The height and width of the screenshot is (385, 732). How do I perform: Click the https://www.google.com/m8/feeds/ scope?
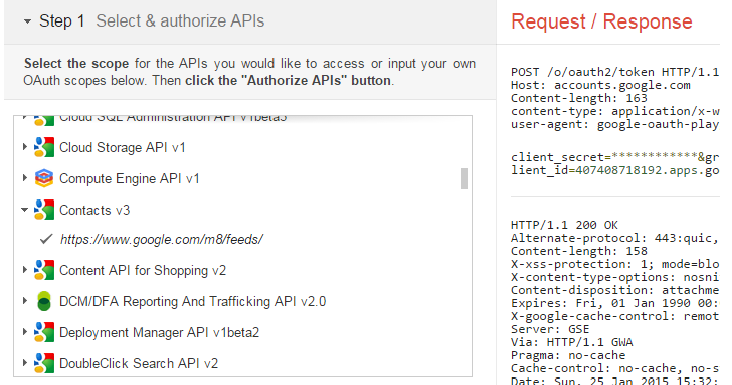[x=161, y=240]
